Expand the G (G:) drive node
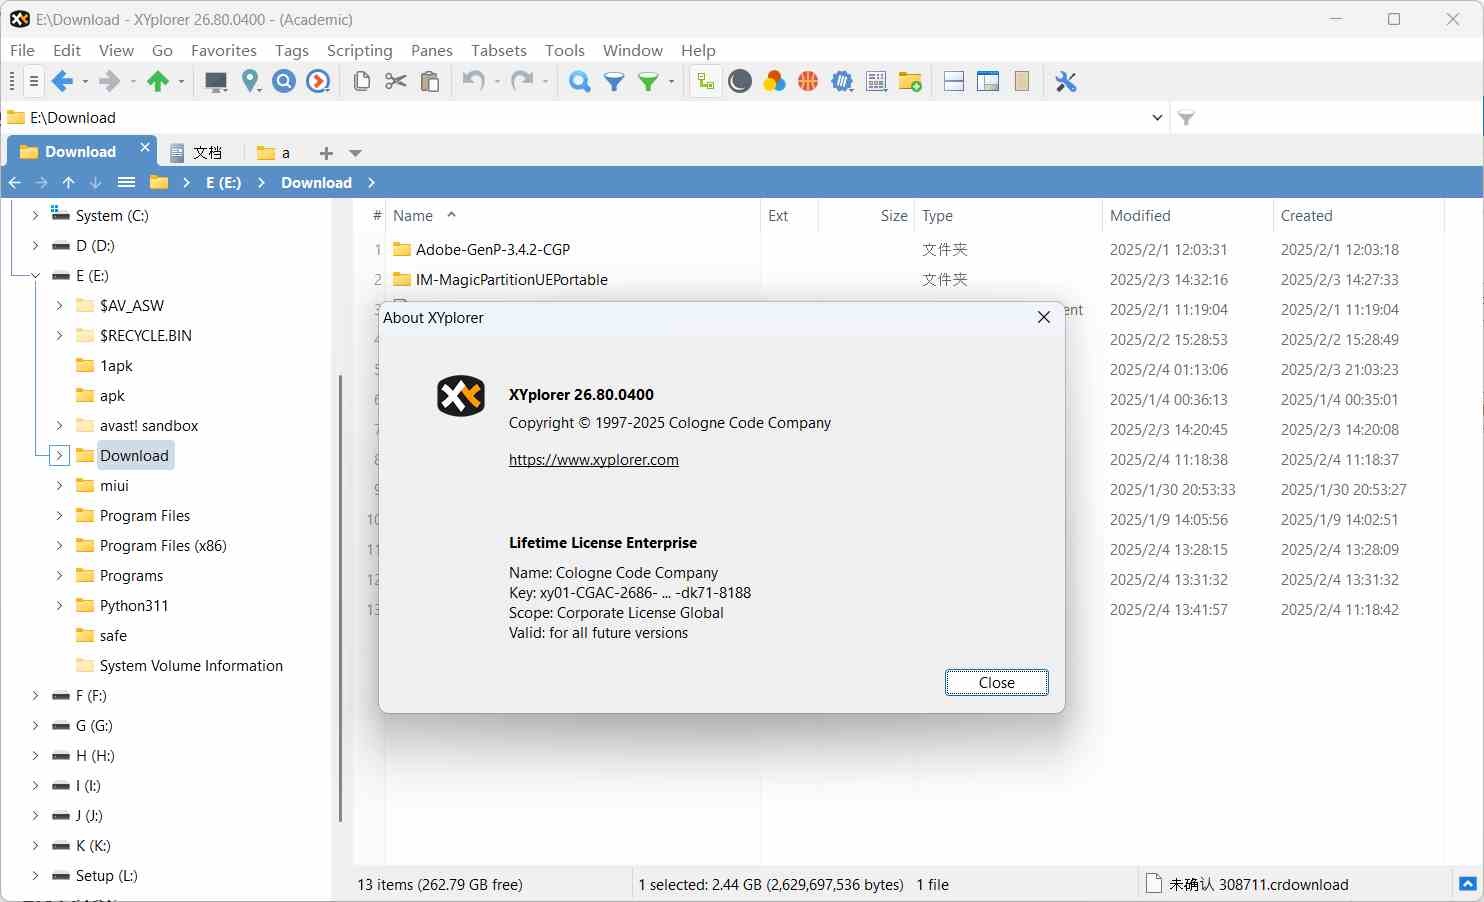Viewport: 1484px width, 902px height. click(x=35, y=725)
